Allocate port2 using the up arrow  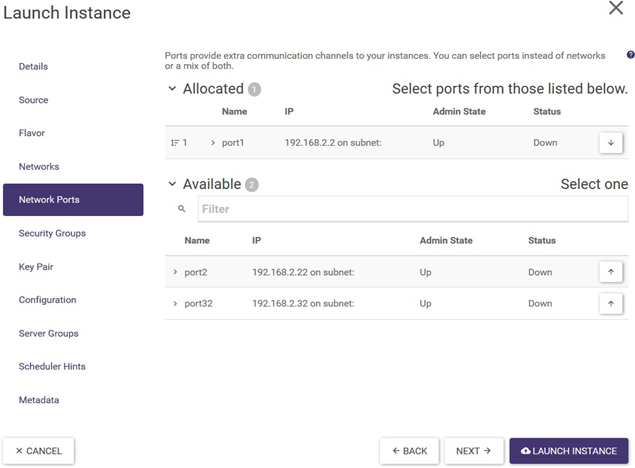click(x=609, y=272)
